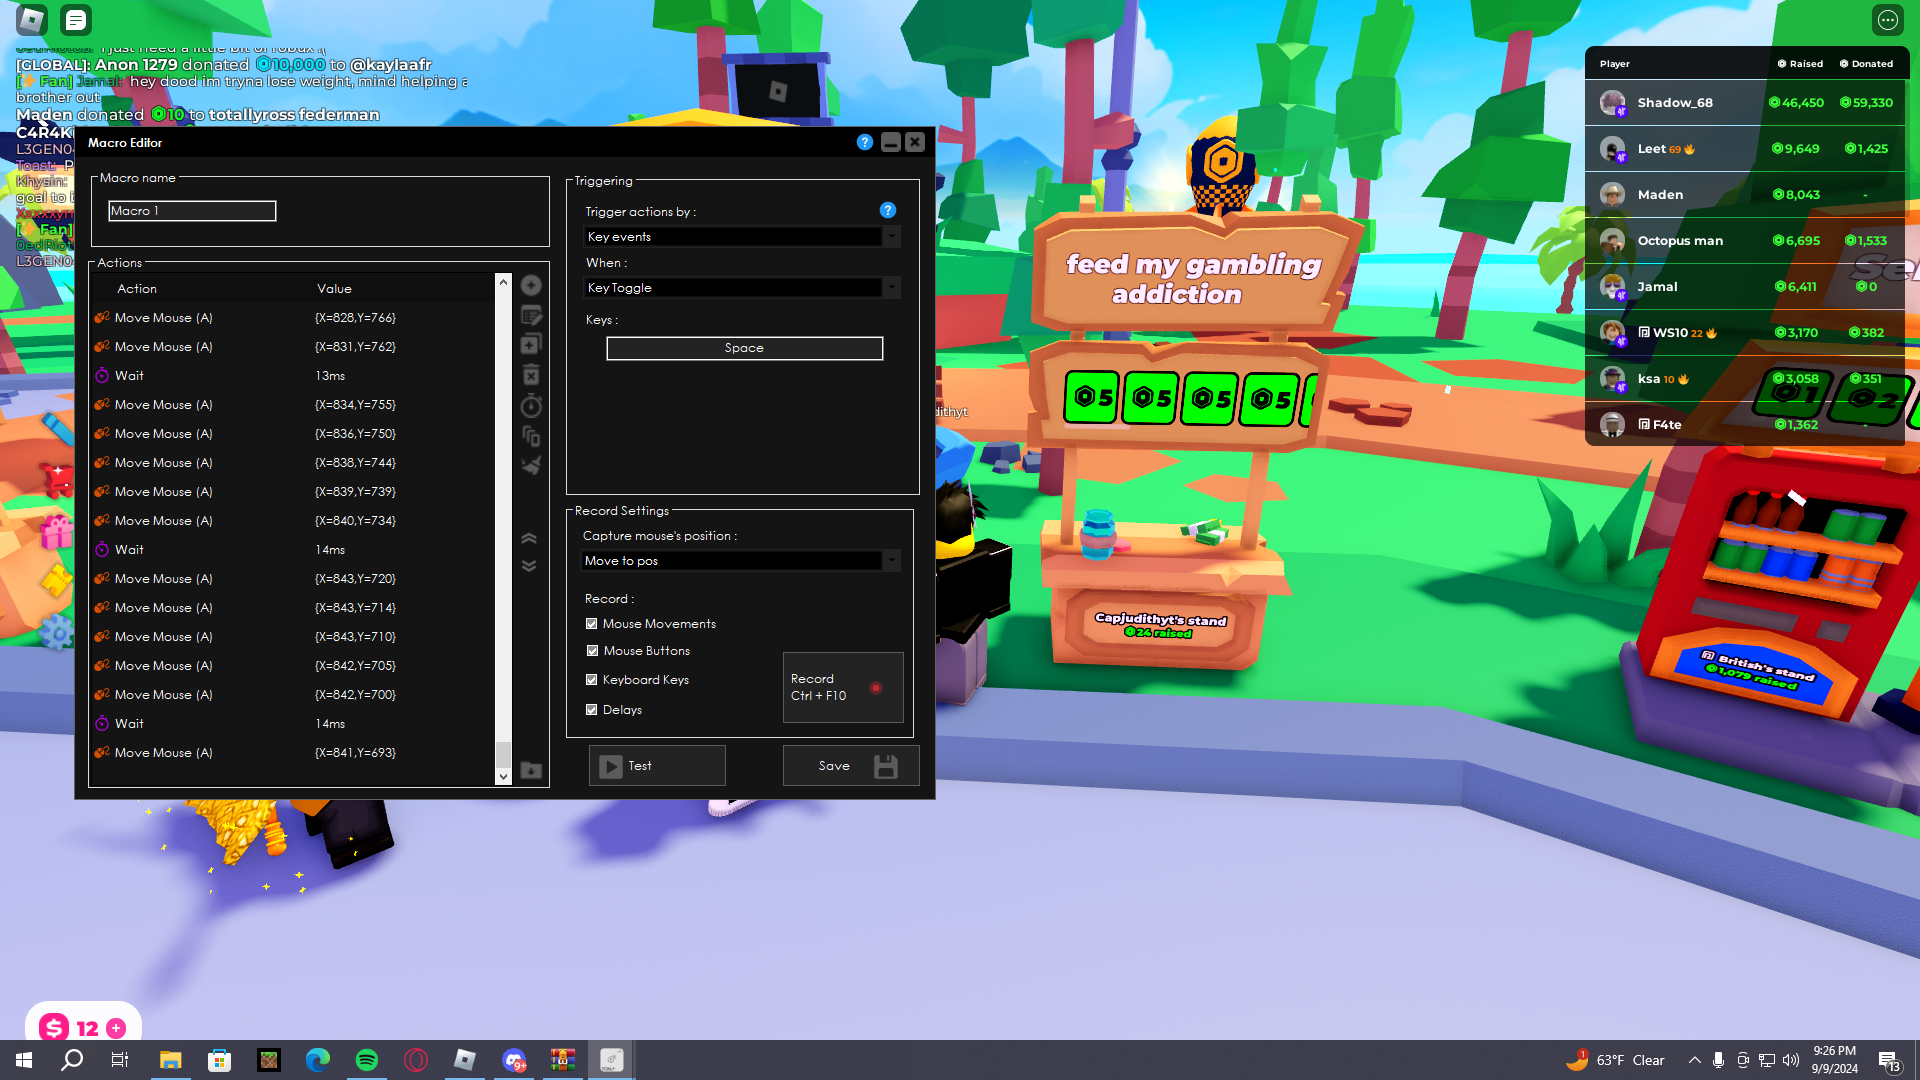
Task: Open the Key events trigger dropdown
Action: [890, 237]
